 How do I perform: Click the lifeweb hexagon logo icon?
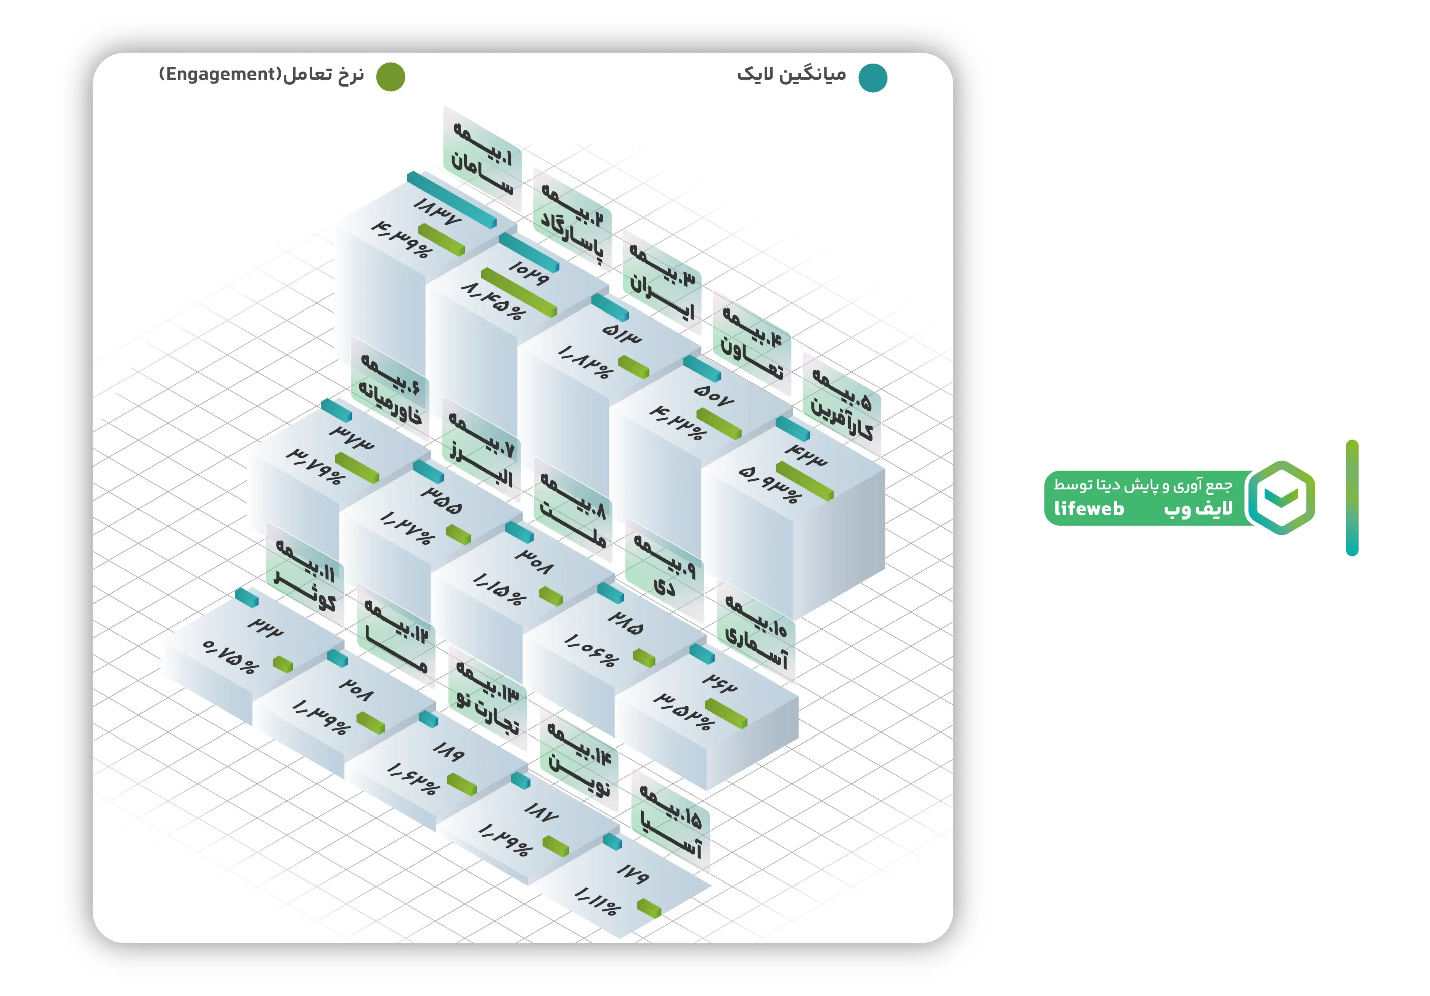(1283, 498)
